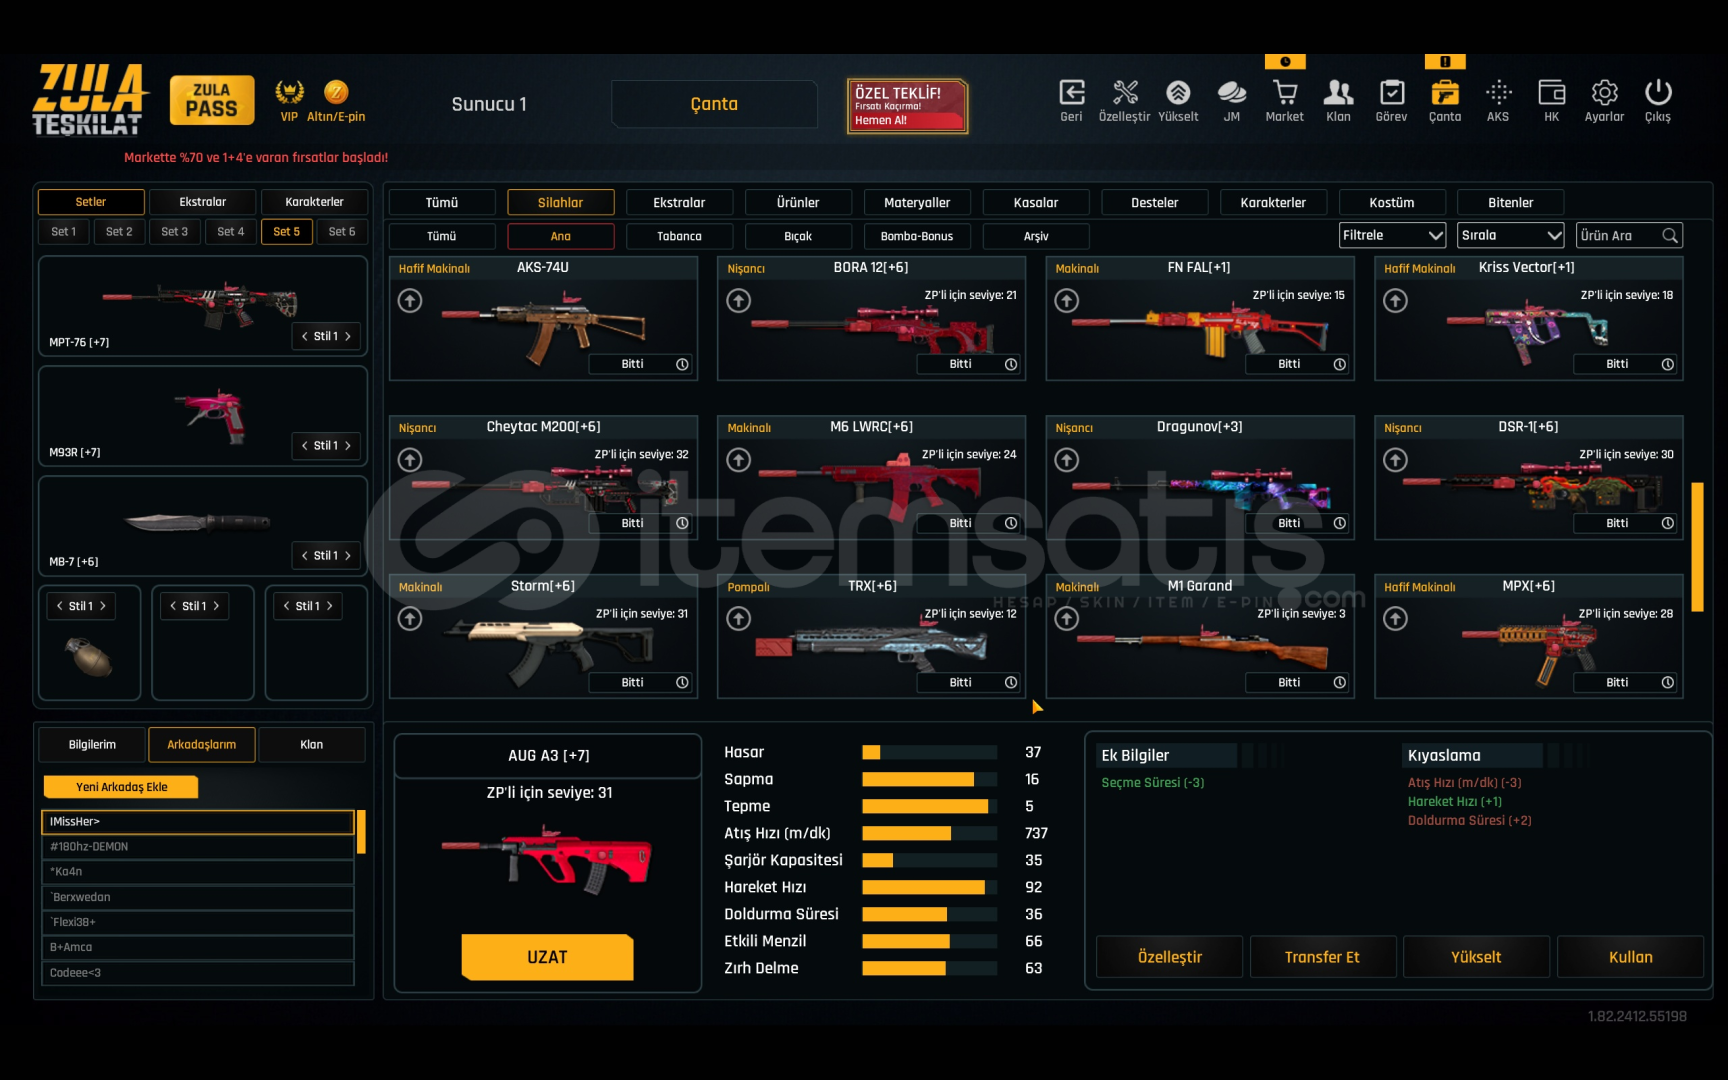Open the Kostüm tab
Screen dimensions: 1728x1080
tap(1392, 202)
